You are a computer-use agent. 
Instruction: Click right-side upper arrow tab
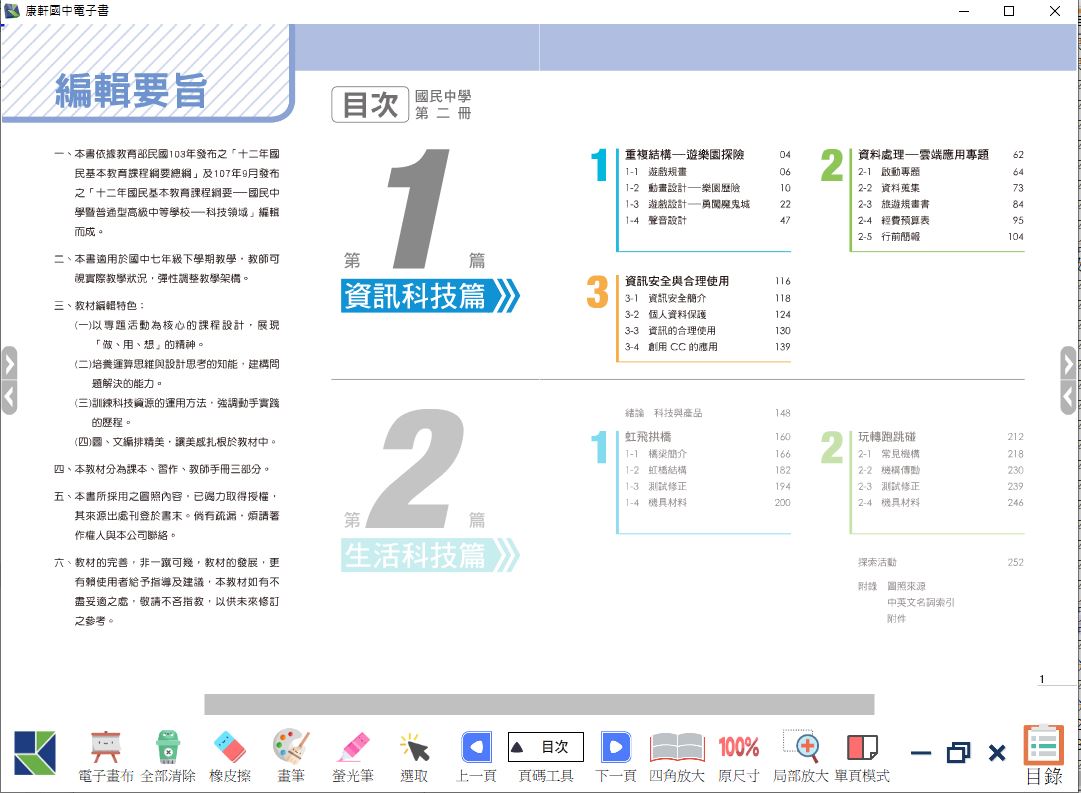(x=1068, y=361)
